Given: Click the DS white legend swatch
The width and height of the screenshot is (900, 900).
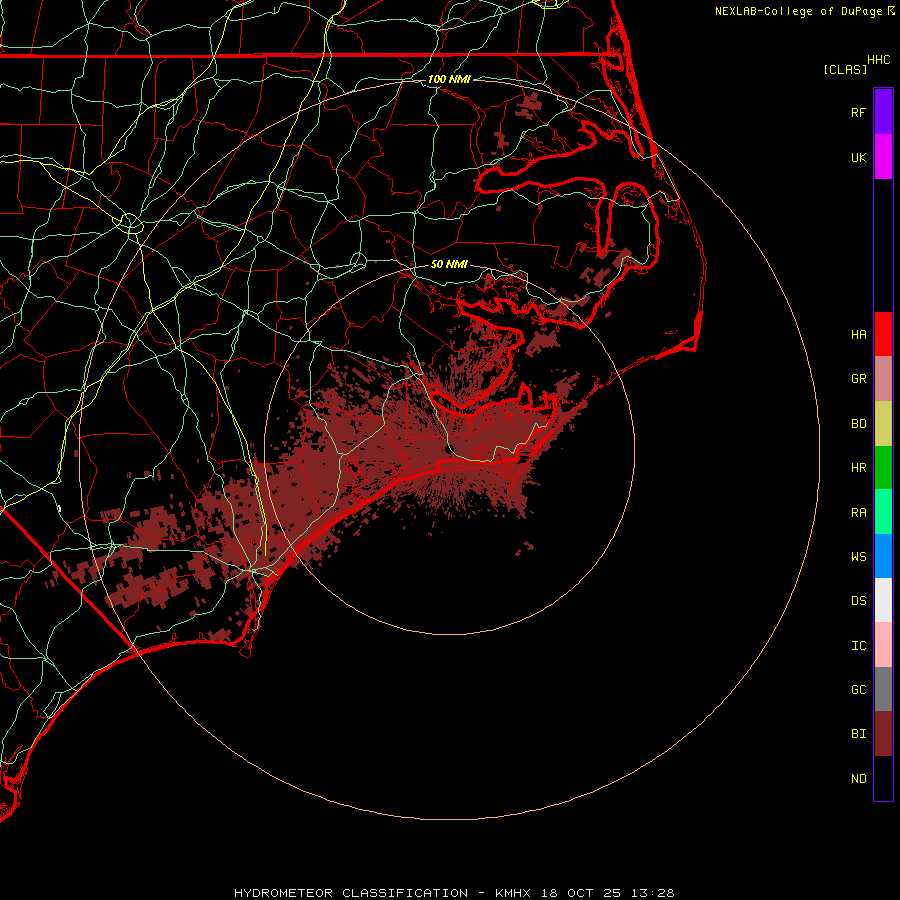Looking at the screenshot, I should 883,600.
